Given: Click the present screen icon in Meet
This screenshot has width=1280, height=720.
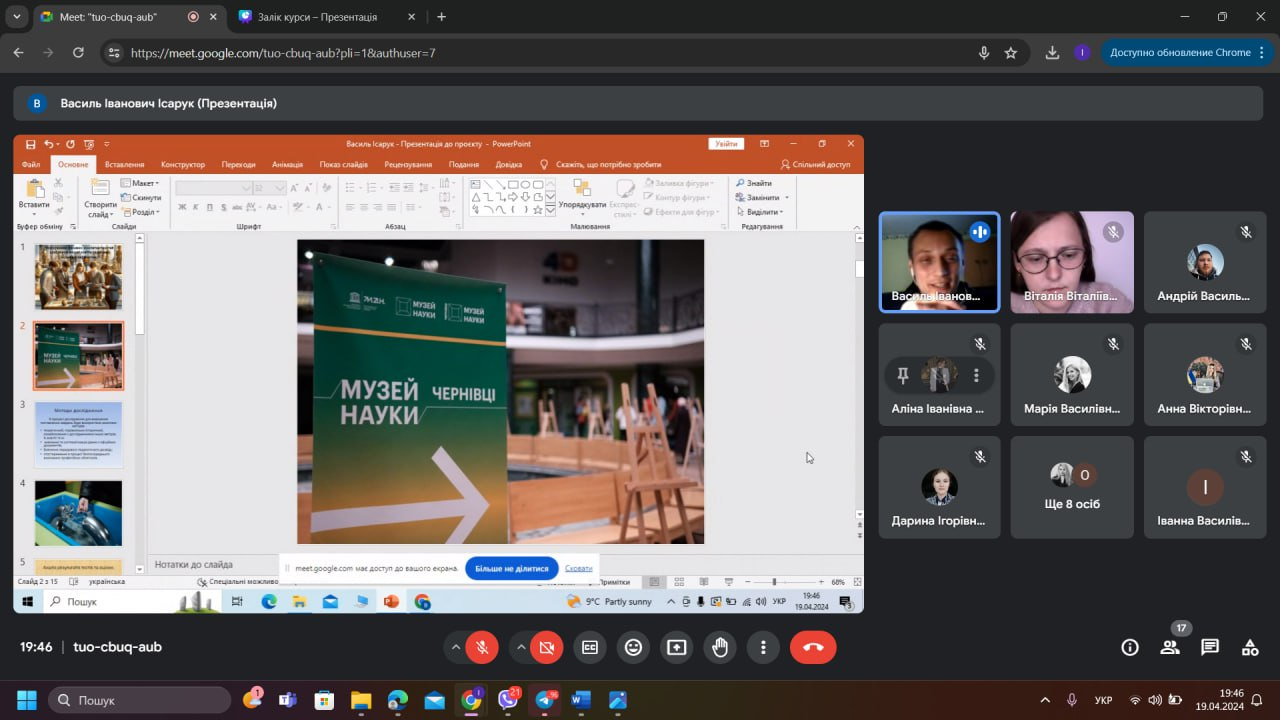Looking at the screenshot, I should click(x=677, y=647).
